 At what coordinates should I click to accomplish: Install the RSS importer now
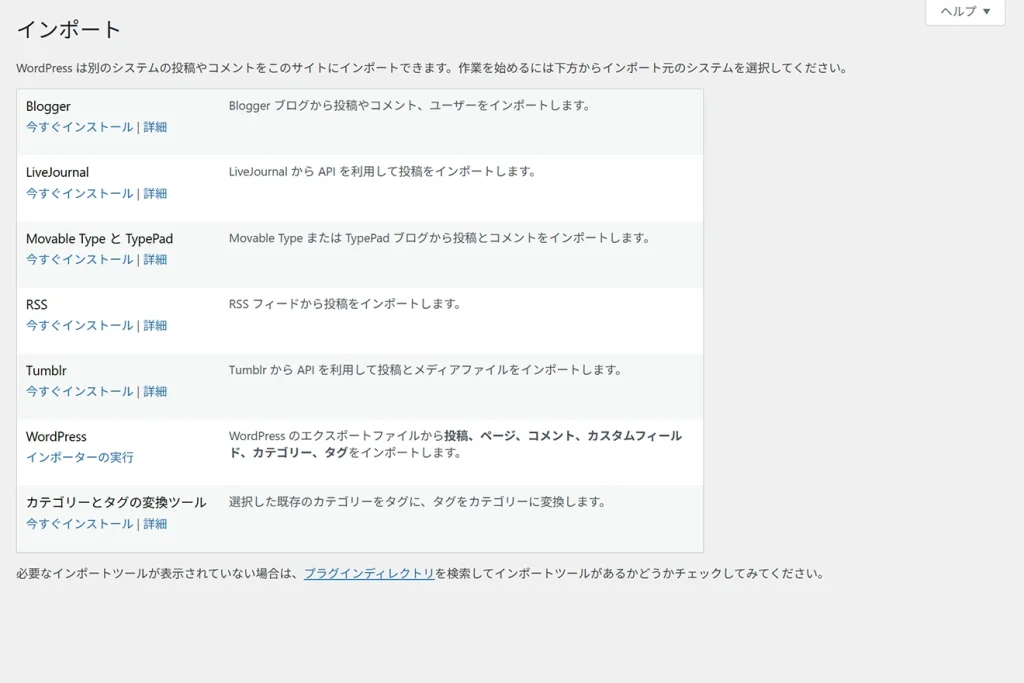click(x=78, y=325)
